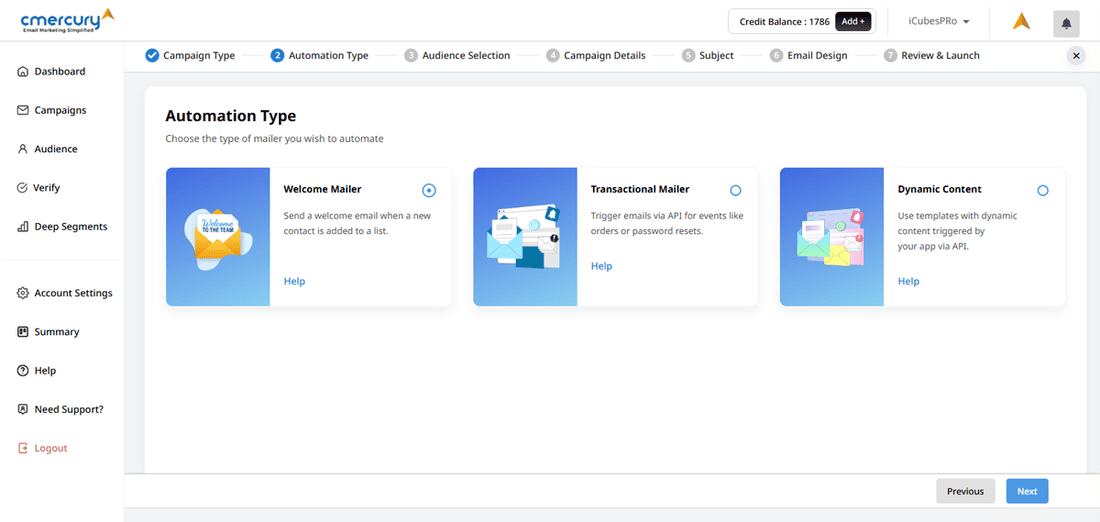Add credits with the Add + button
This screenshot has height=522, width=1100.
pos(853,22)
